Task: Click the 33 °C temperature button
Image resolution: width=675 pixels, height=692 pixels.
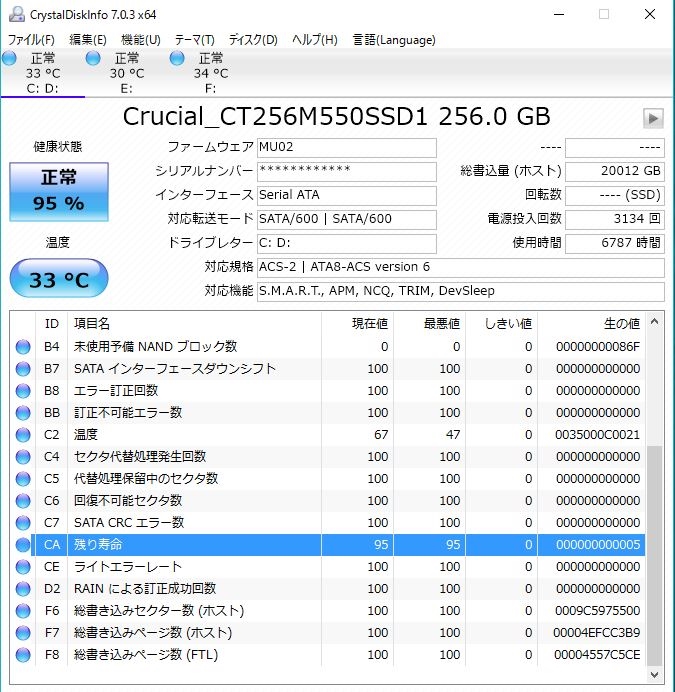Action: pos(59,279)
